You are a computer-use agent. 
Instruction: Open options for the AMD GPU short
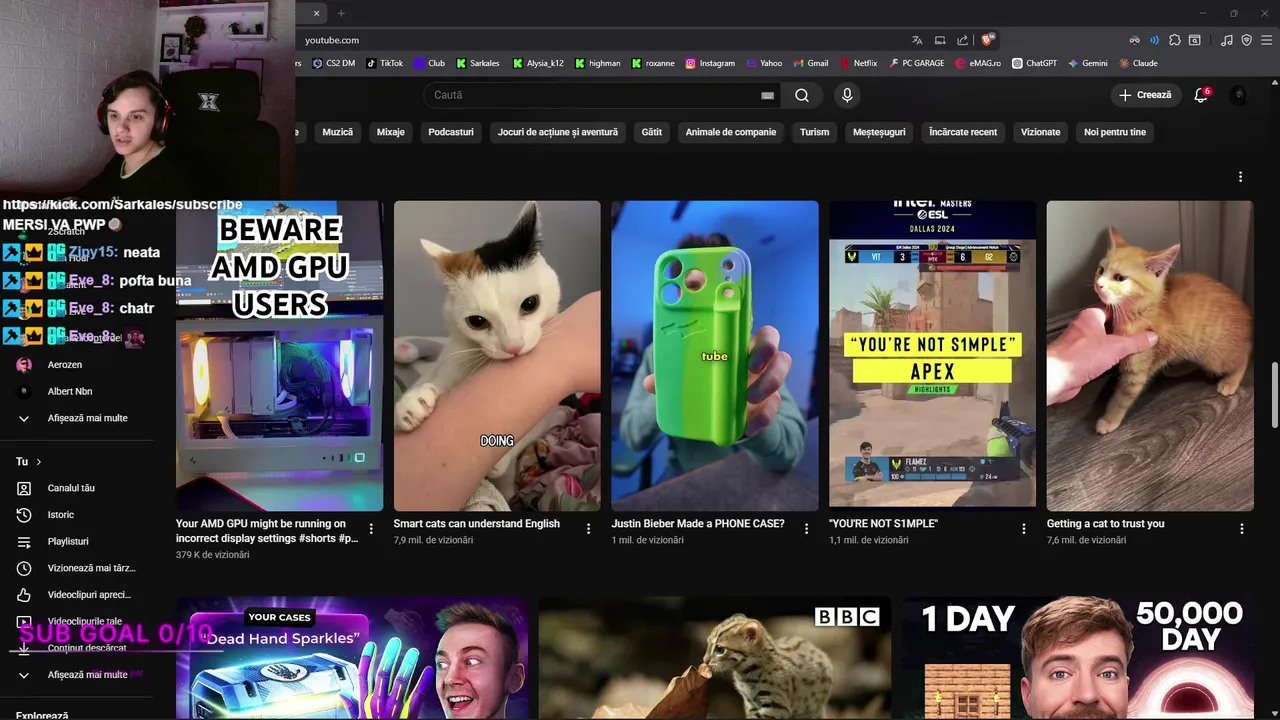tap(371, 529)
